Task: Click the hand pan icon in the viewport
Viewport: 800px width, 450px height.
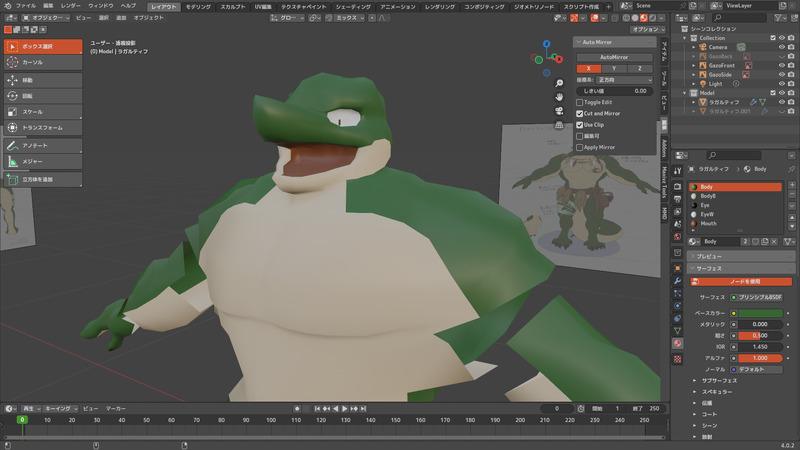Action: (x=560, y=97)
